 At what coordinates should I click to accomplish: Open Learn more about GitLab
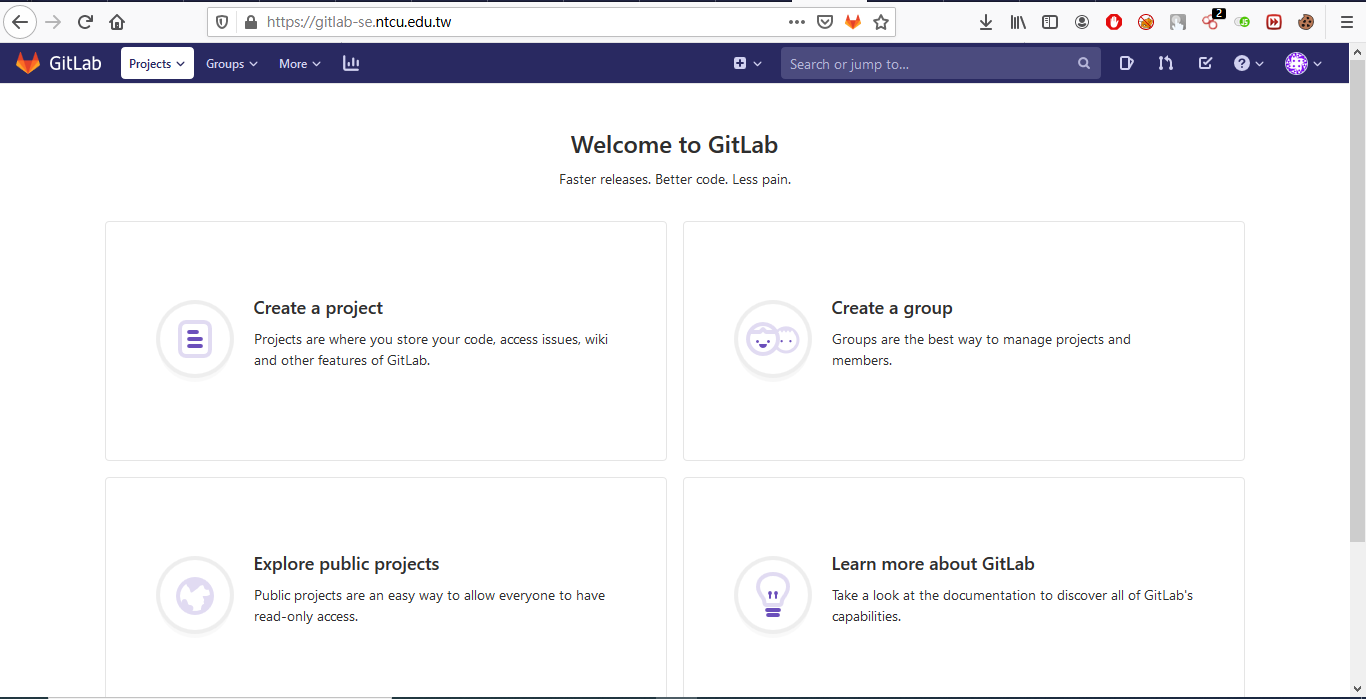point(933,564)
